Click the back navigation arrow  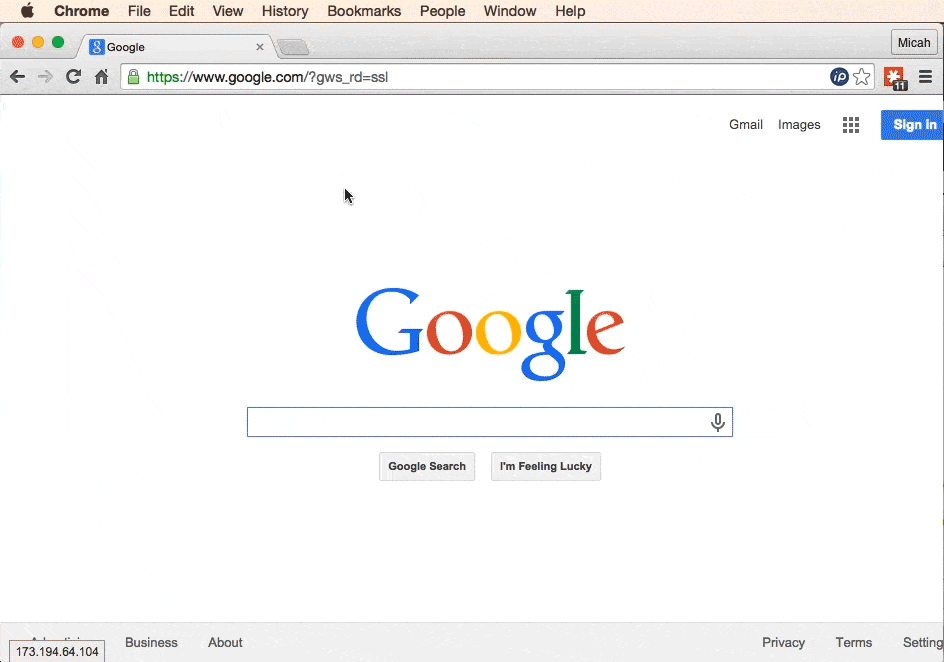(17, 76)
